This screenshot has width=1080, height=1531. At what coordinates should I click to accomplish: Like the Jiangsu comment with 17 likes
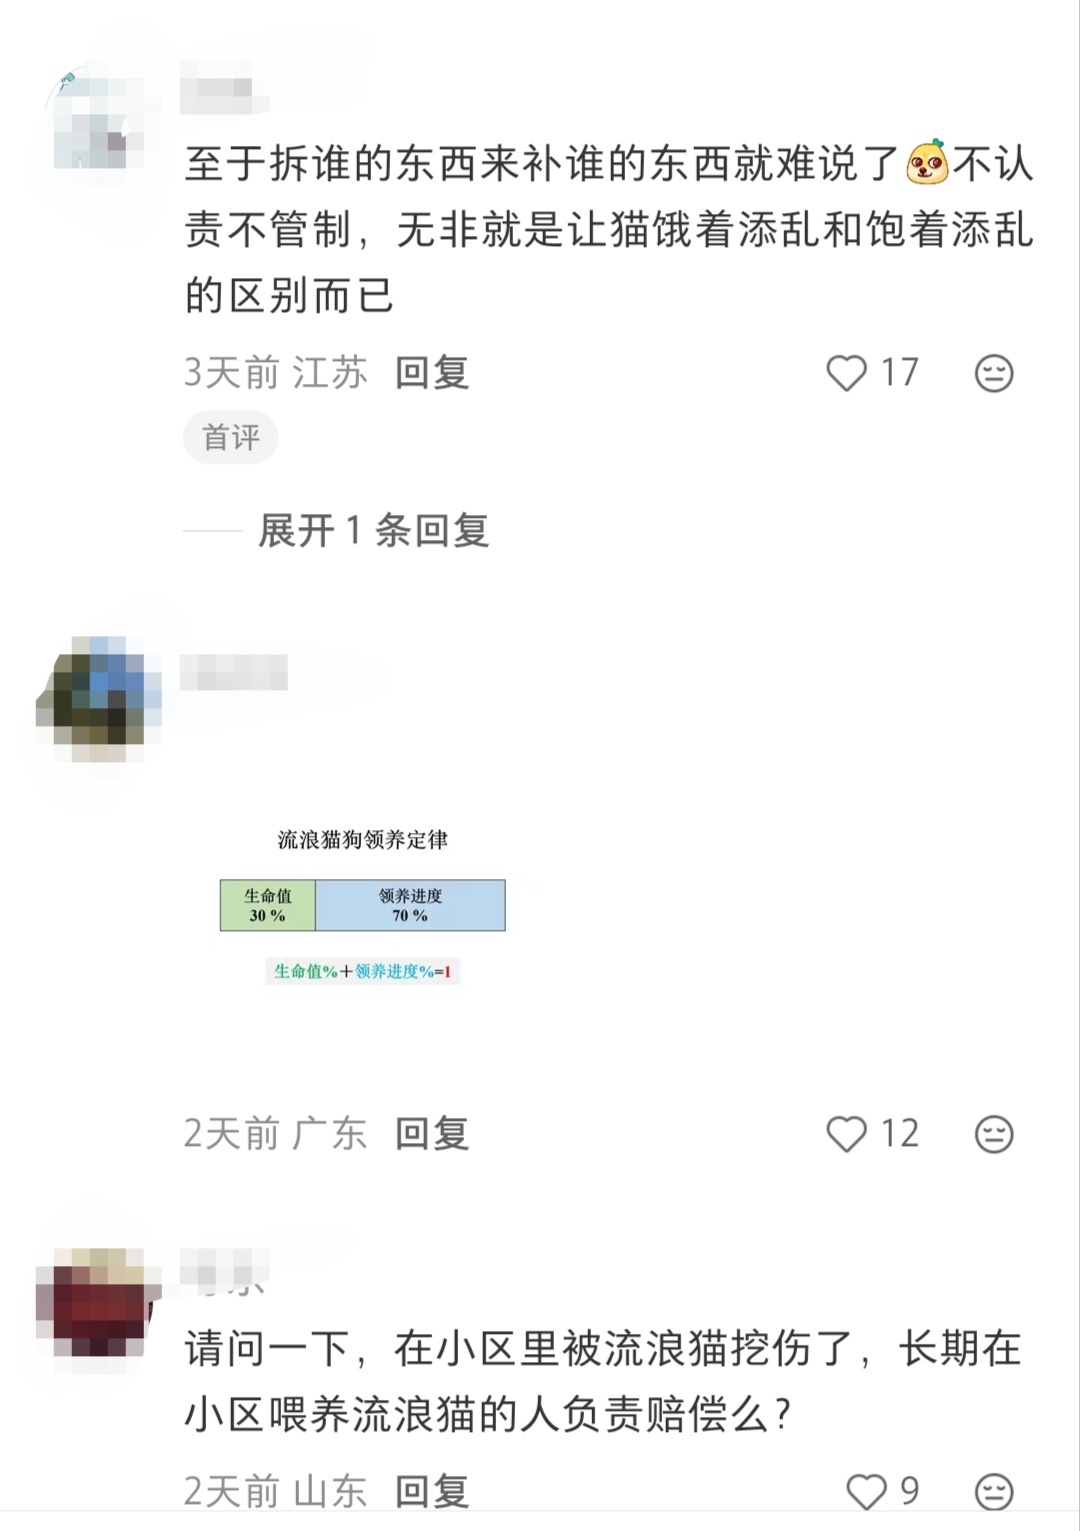pos(846,373)
